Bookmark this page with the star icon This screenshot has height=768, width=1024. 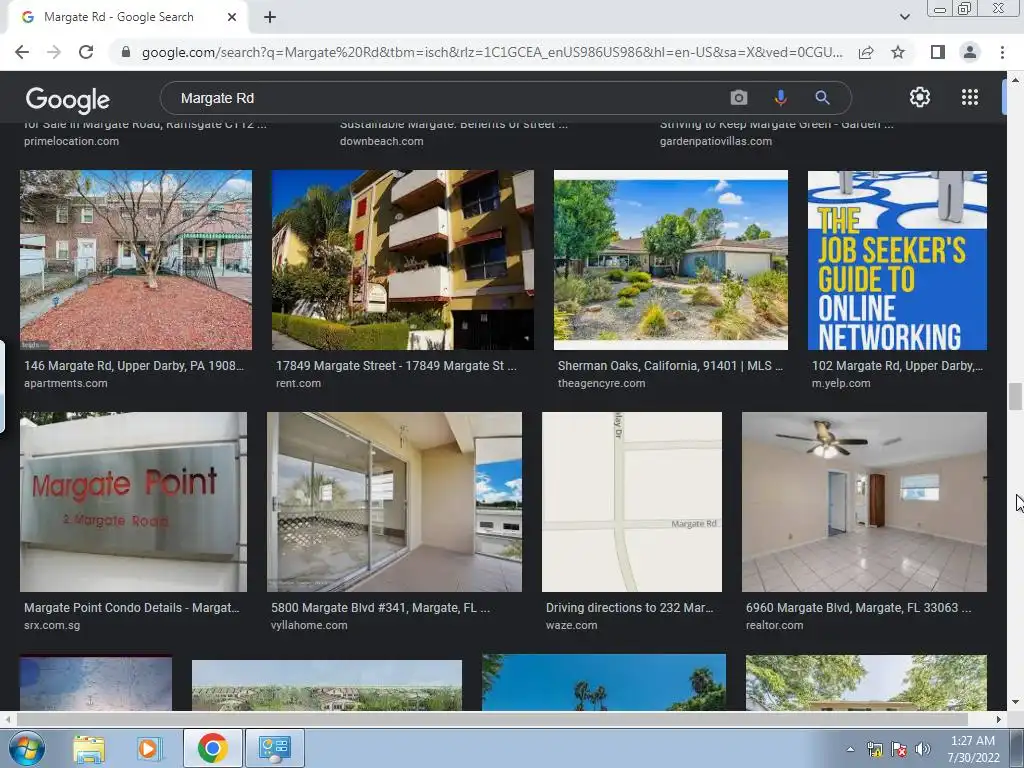898,52
